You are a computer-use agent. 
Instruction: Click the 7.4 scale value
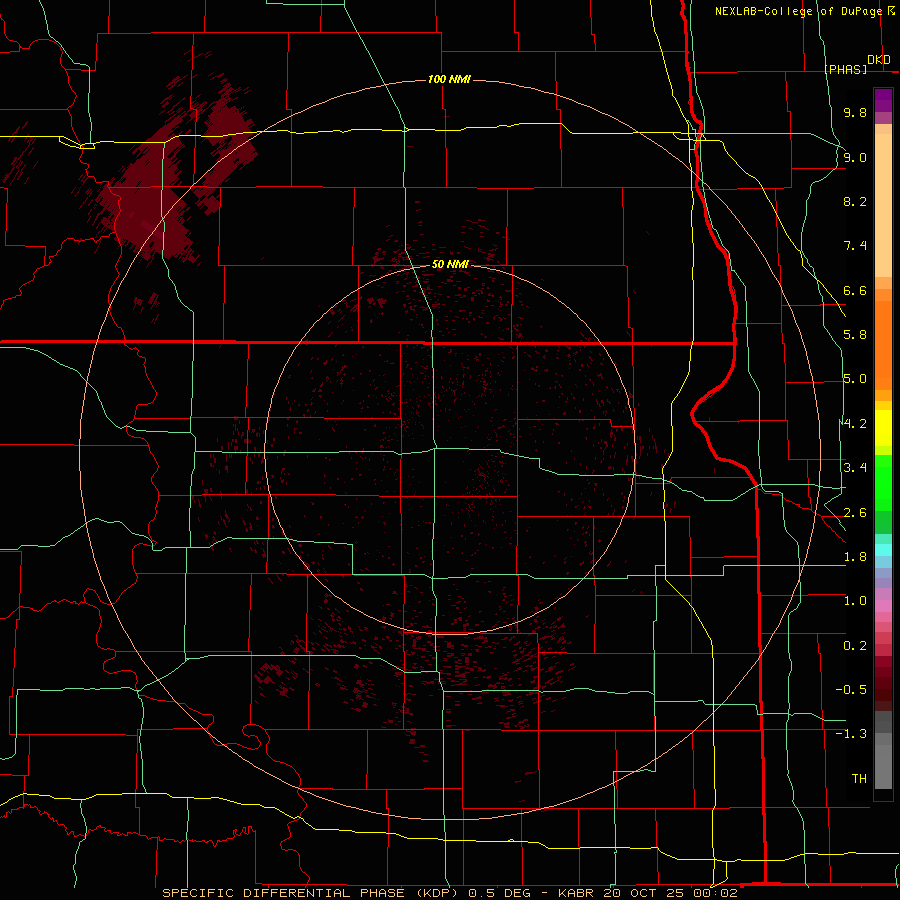855,246
